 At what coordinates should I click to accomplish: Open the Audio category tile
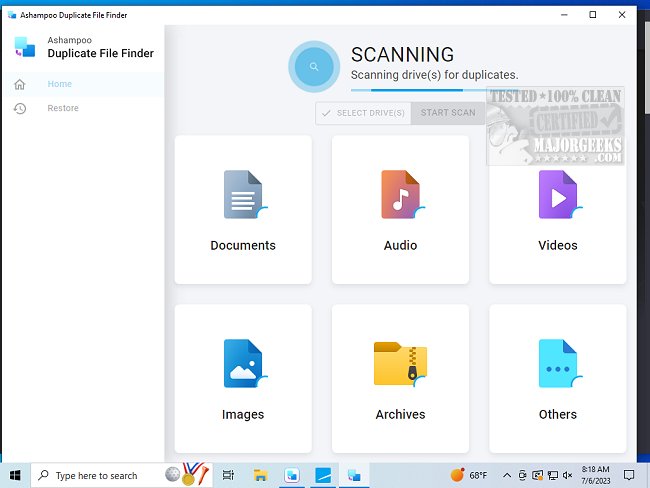pos(400,210)
